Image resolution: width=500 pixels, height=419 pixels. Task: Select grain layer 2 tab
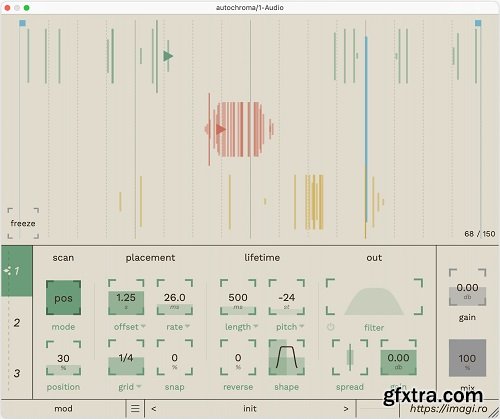(x=17, y=323)
